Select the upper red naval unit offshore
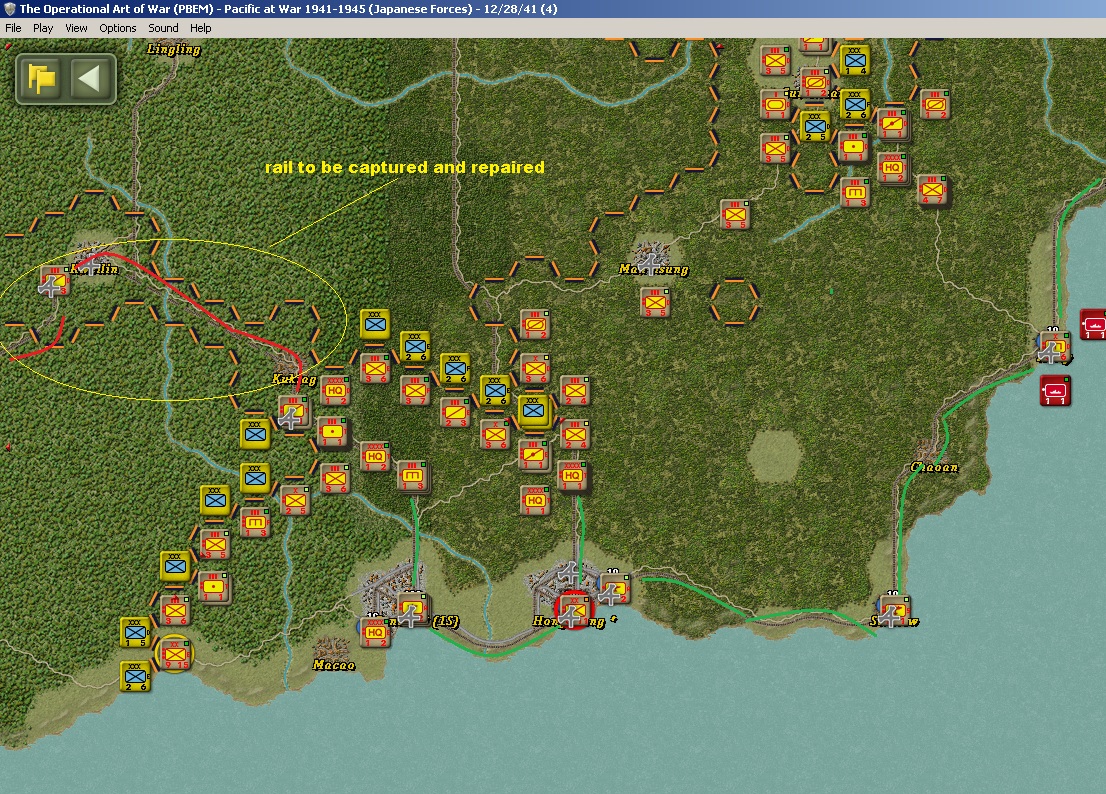Viewport: 1106px width, 794px height. [x=1093, y=325]
